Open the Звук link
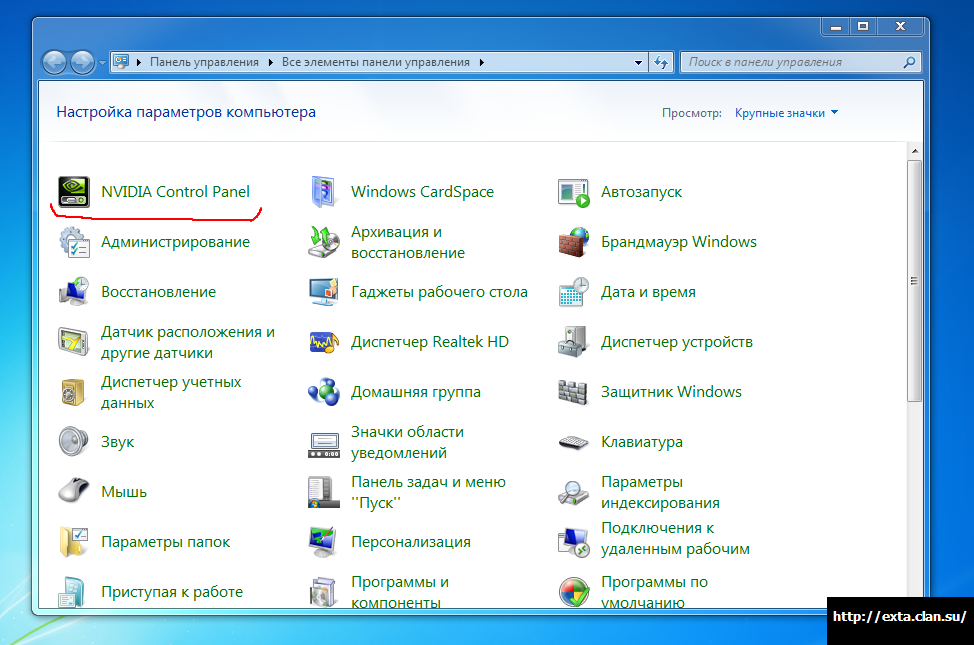 coord(117,442)
